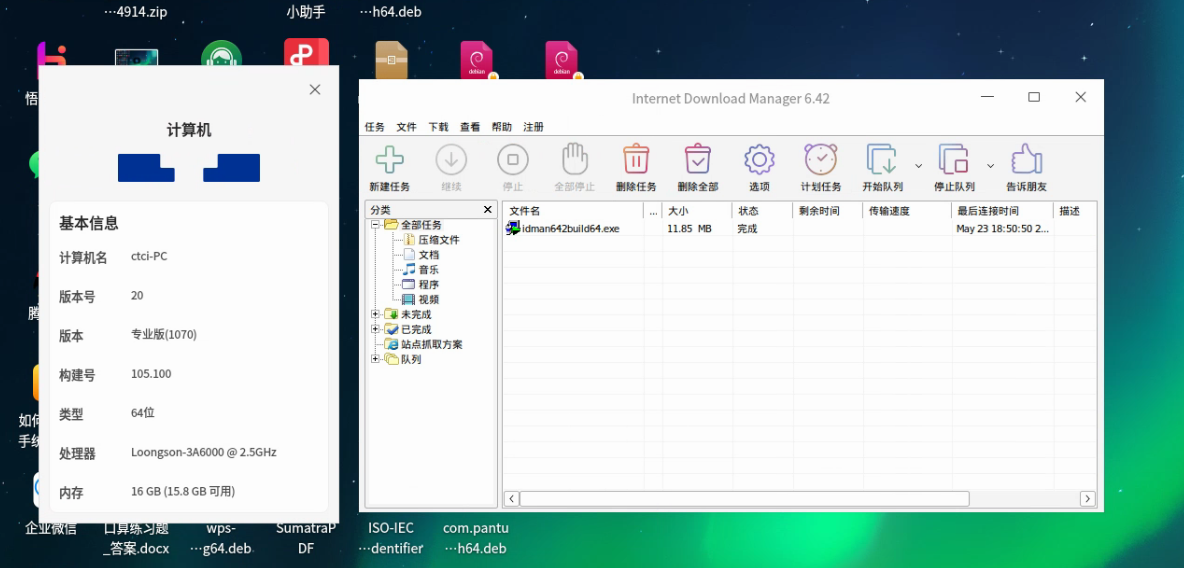Screen dimensions: 1184x568
Task: Click the Stop (停止) toolbar icon
Action: point(513,160)
